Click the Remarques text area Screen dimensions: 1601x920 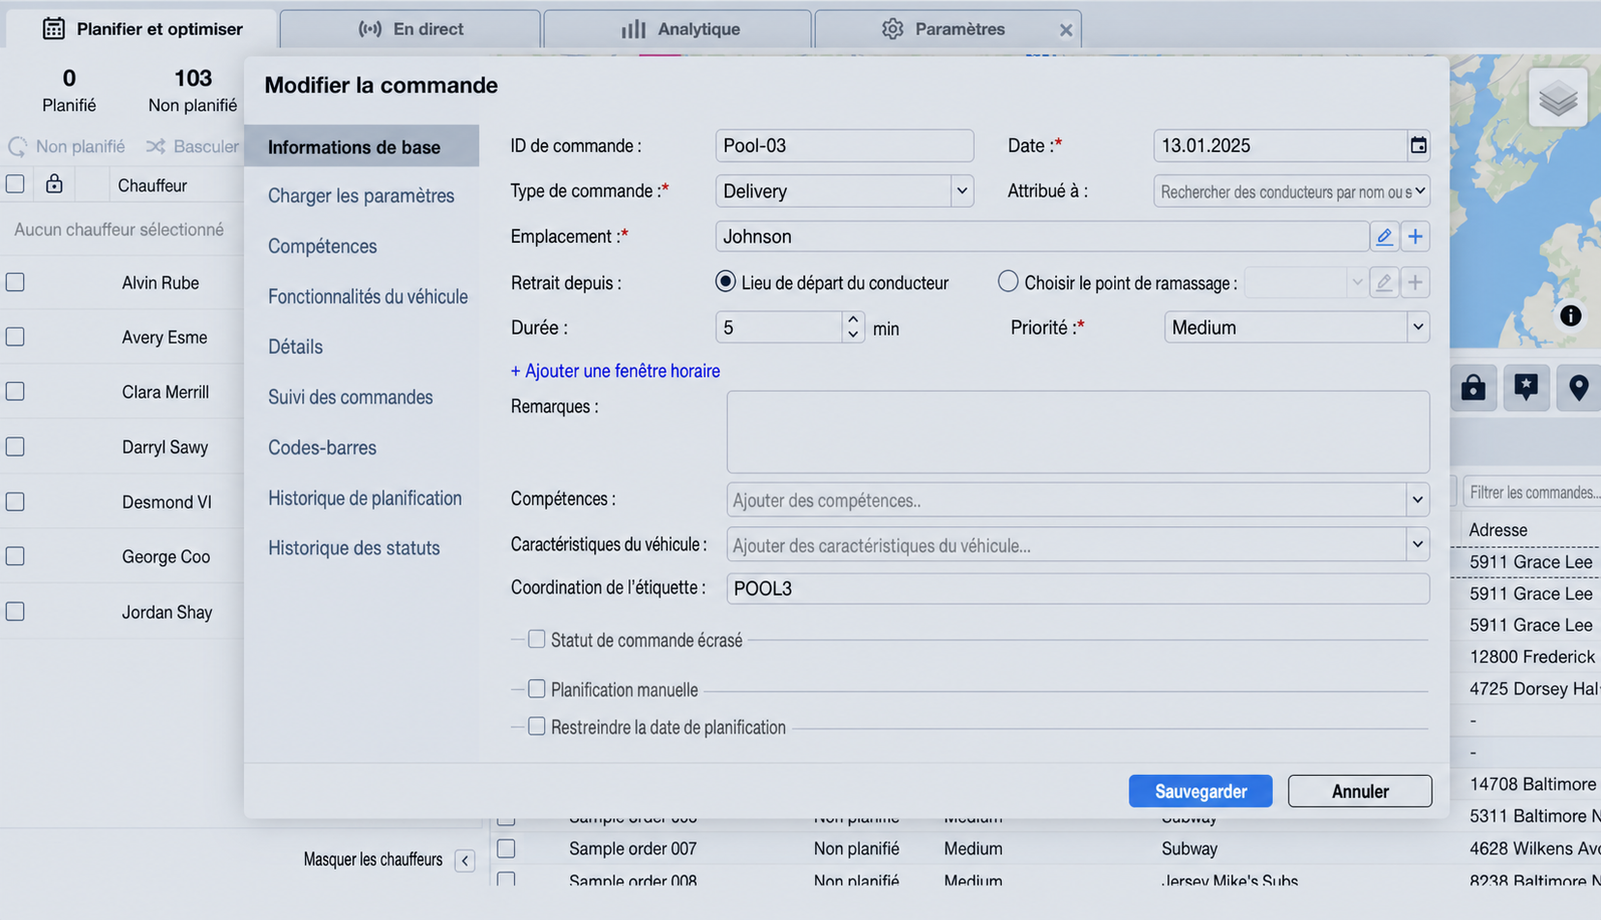tap(1078, 432)
